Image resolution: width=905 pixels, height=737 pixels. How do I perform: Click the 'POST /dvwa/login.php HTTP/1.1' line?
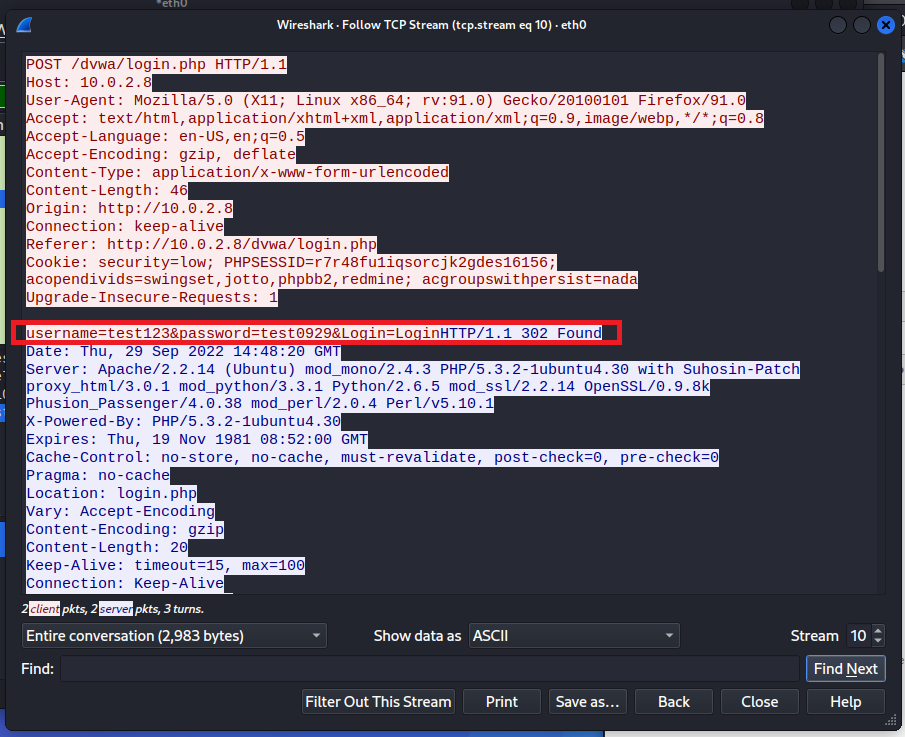(x=156, y=64)
